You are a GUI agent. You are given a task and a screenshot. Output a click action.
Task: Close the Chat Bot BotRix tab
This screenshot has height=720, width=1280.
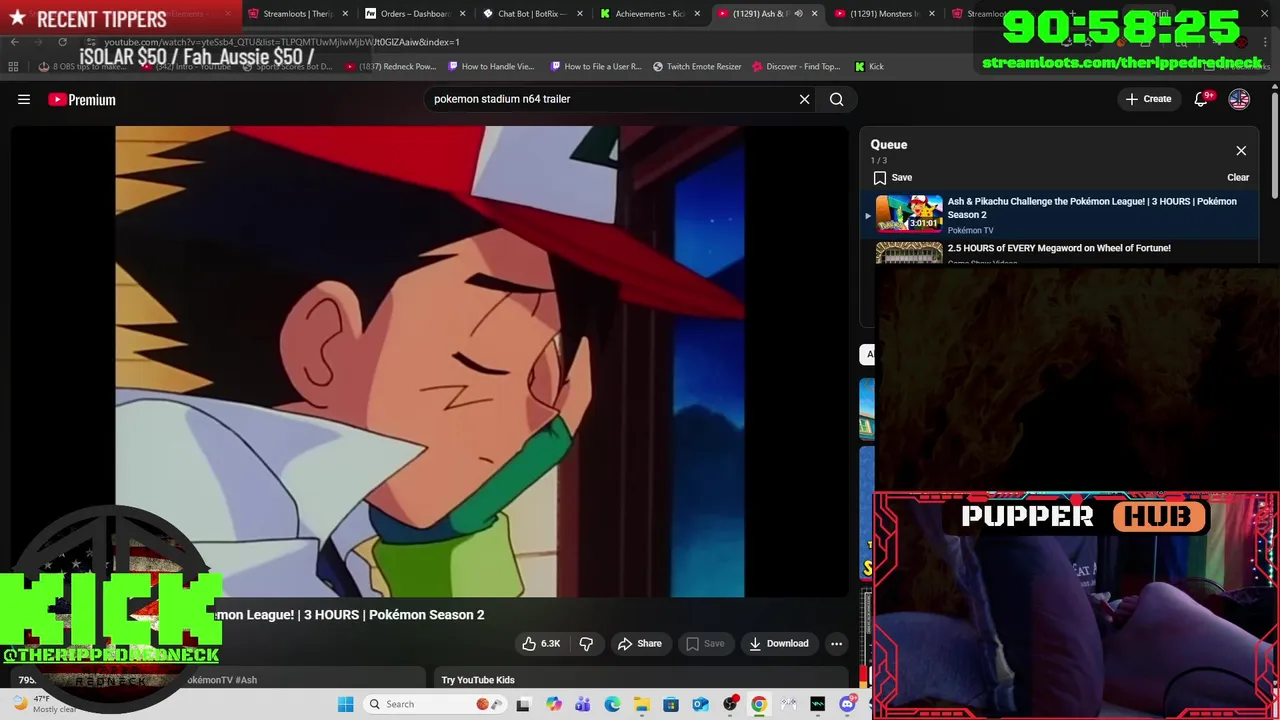[x=579, y=14]
